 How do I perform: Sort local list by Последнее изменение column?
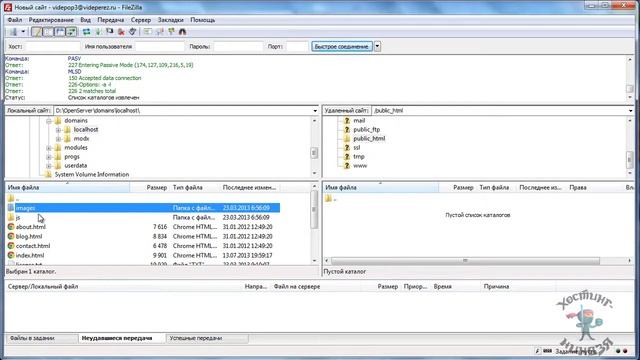(x=249, y=188)
